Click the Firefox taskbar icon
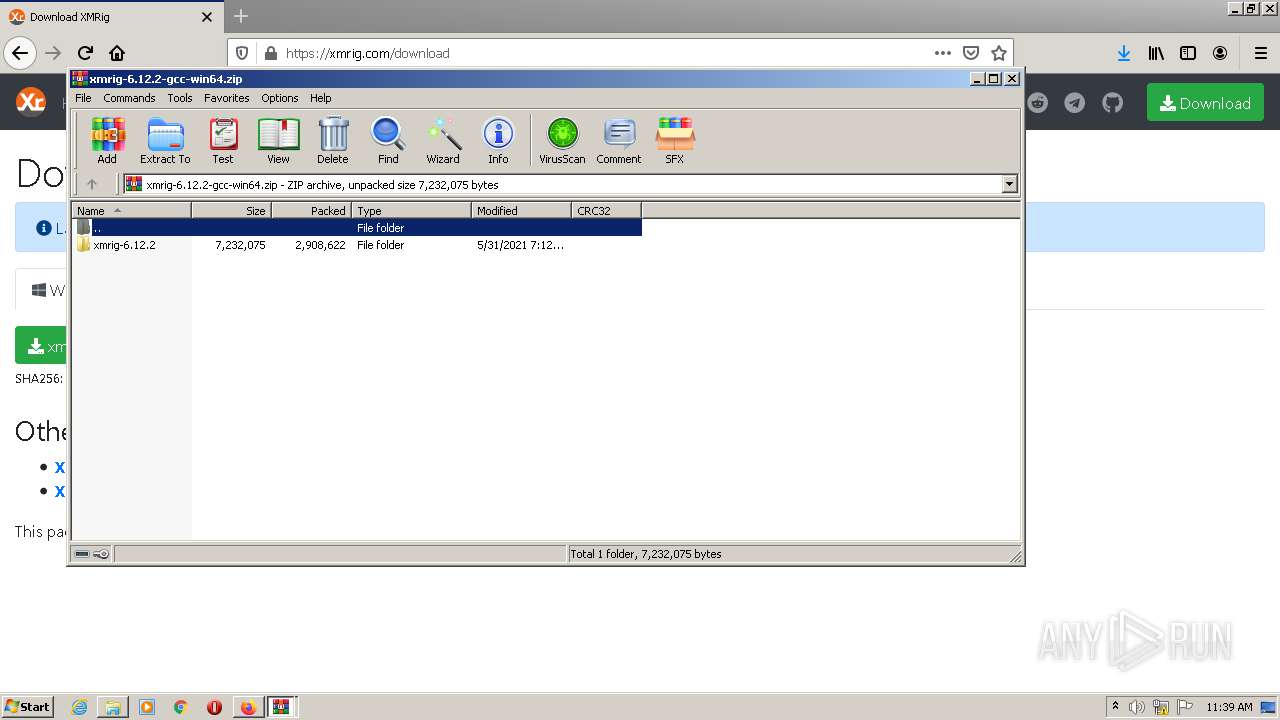Viewport: 1280px width, 720px height. [x=248, y=707]
